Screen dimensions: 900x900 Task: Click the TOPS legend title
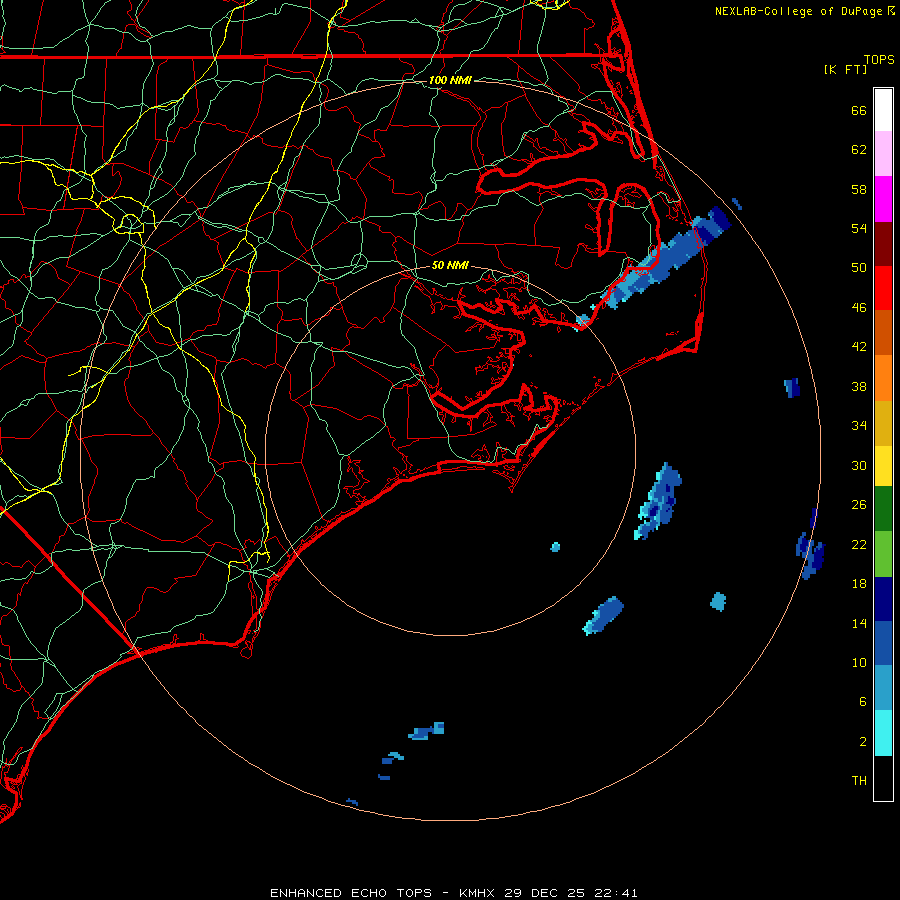pos(879,60)
